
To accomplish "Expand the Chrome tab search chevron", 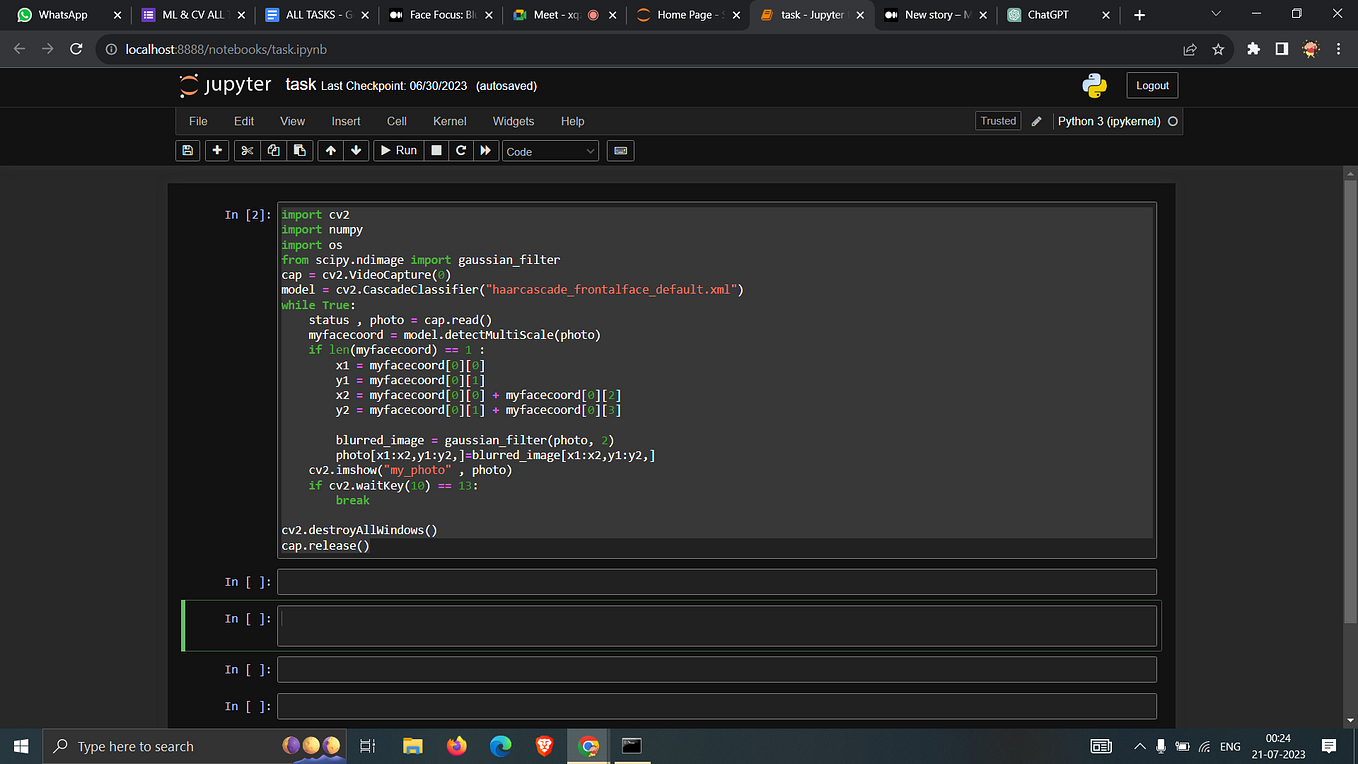I will click(x=1216, y=15).
